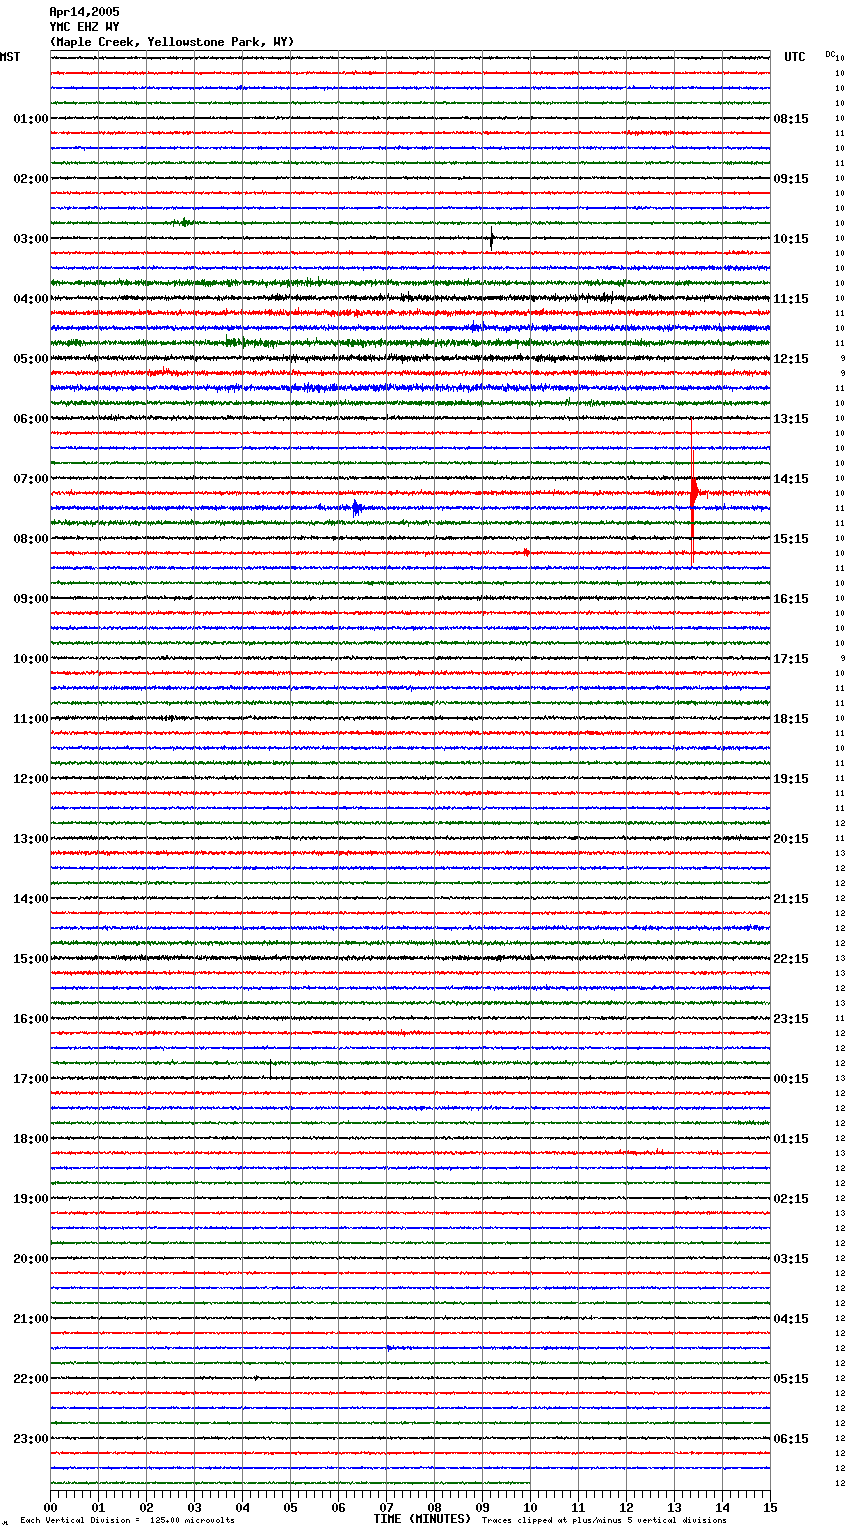Click the vertical division 125.00 microvolts note
The width and height of the screenshot is (850, 1534).
(x=127, y=1520)
